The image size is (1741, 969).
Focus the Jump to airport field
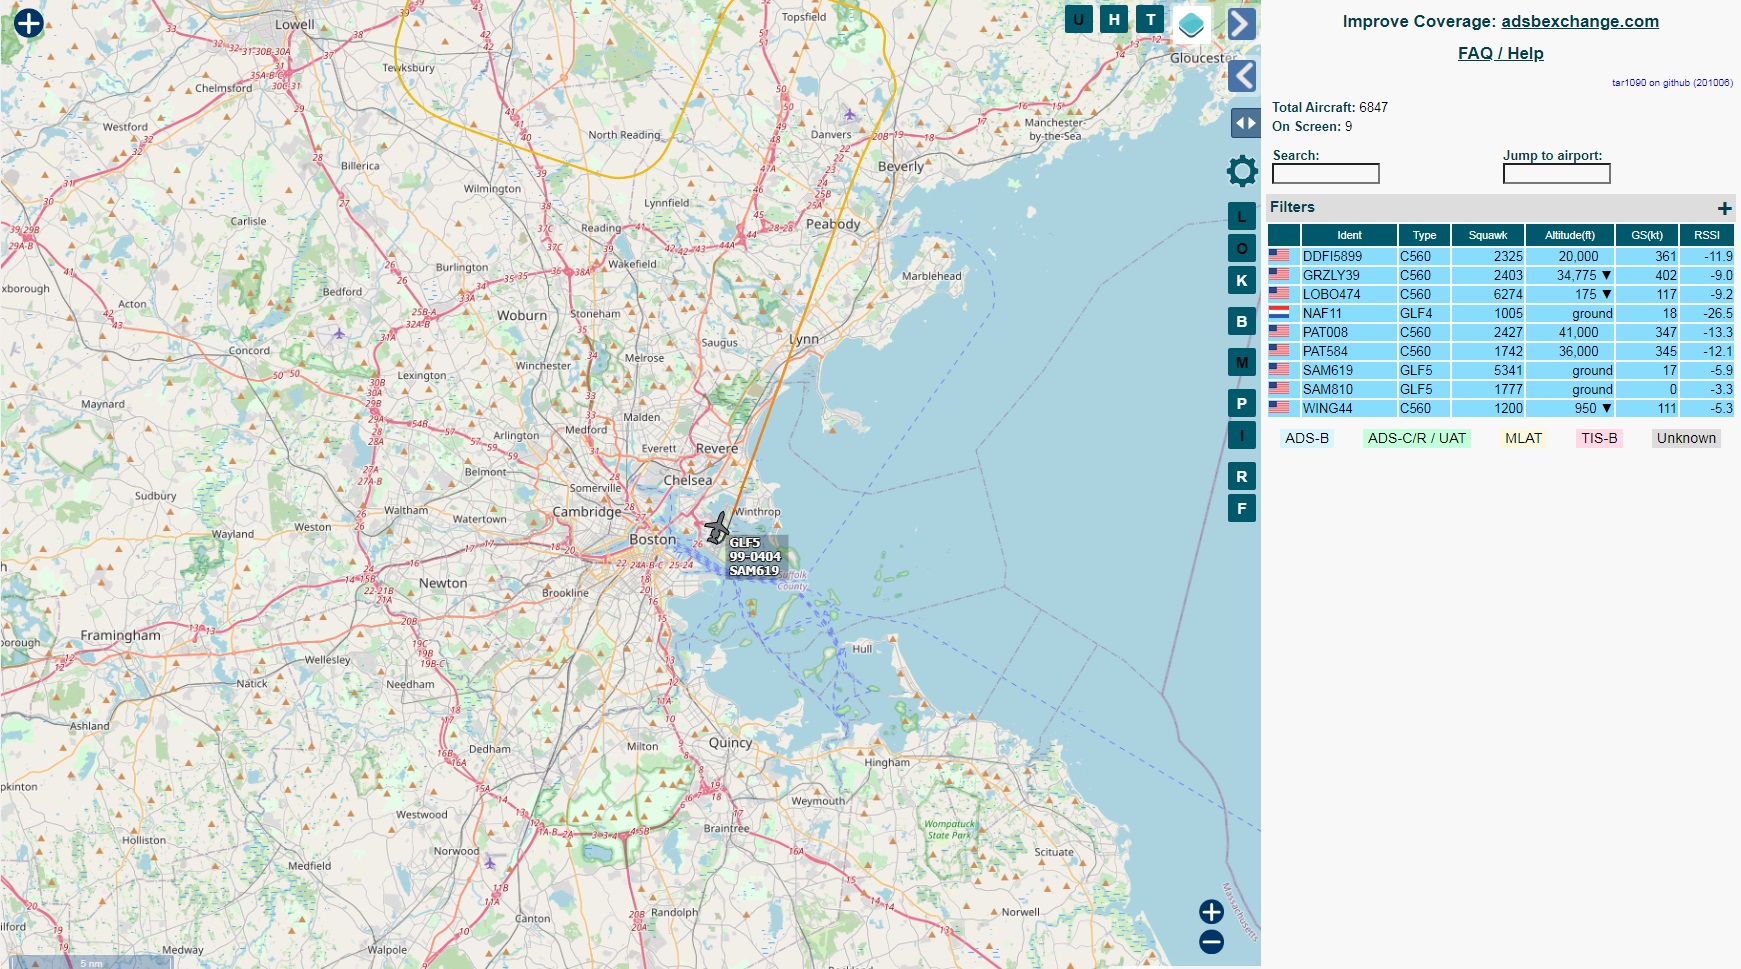pos(1556,174)
